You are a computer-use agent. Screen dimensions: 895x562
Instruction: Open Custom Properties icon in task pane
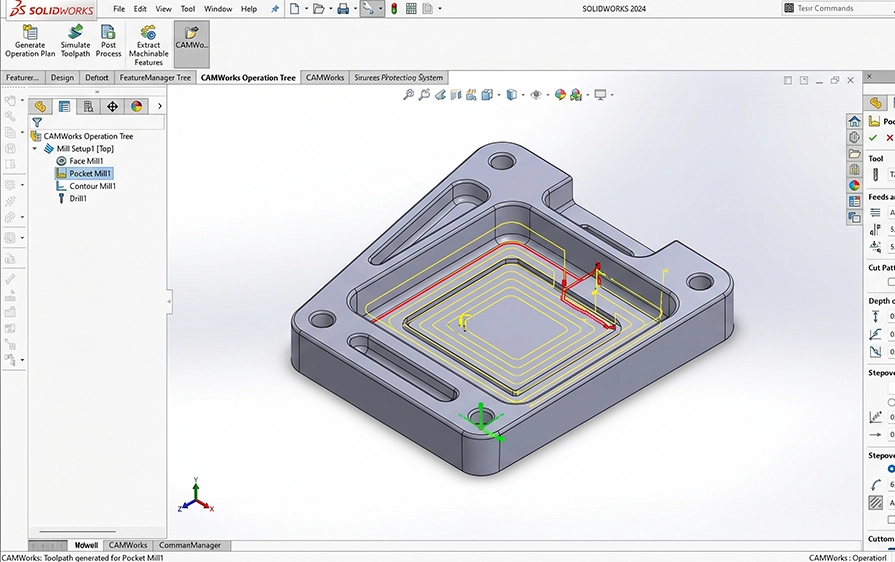click(854, 201)
